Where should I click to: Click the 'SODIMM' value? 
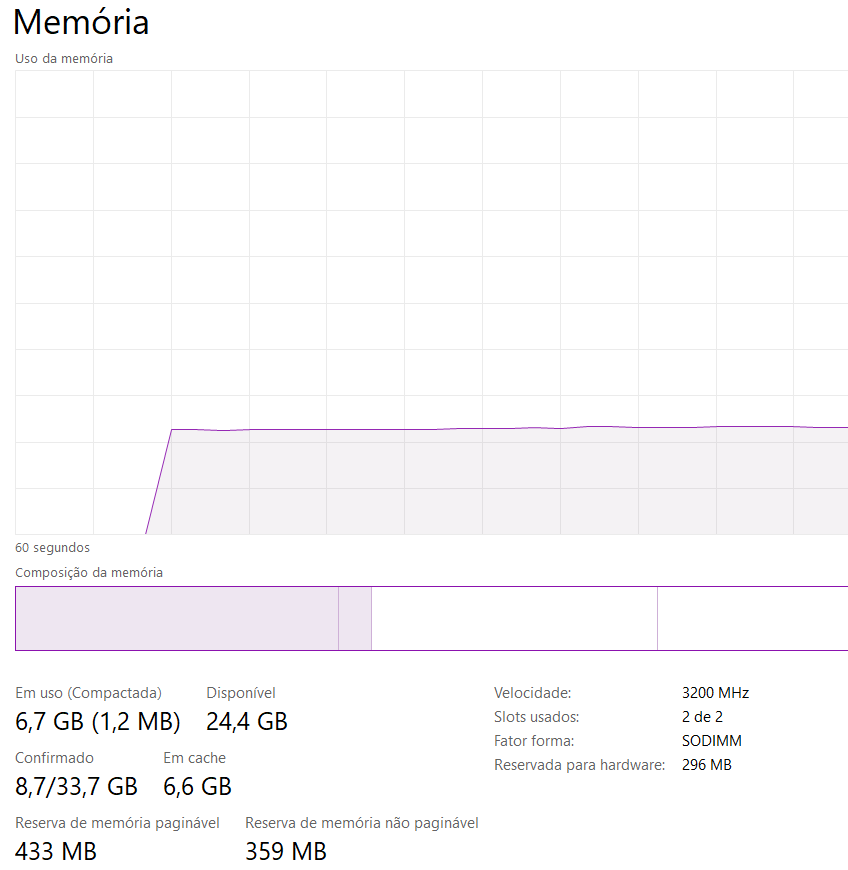712,741
